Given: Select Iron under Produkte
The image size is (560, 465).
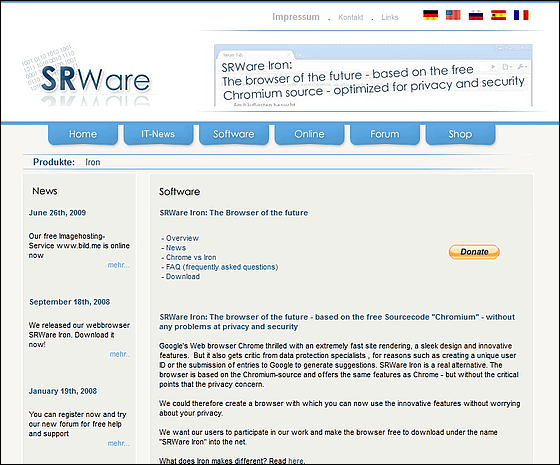Looking at the screenshot, I should (x=93, y=162).
